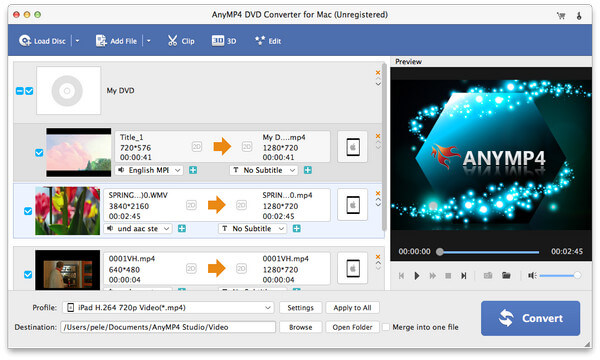Toggle the My DVD checkbox
Screen dimensions: 600x360
29,91
